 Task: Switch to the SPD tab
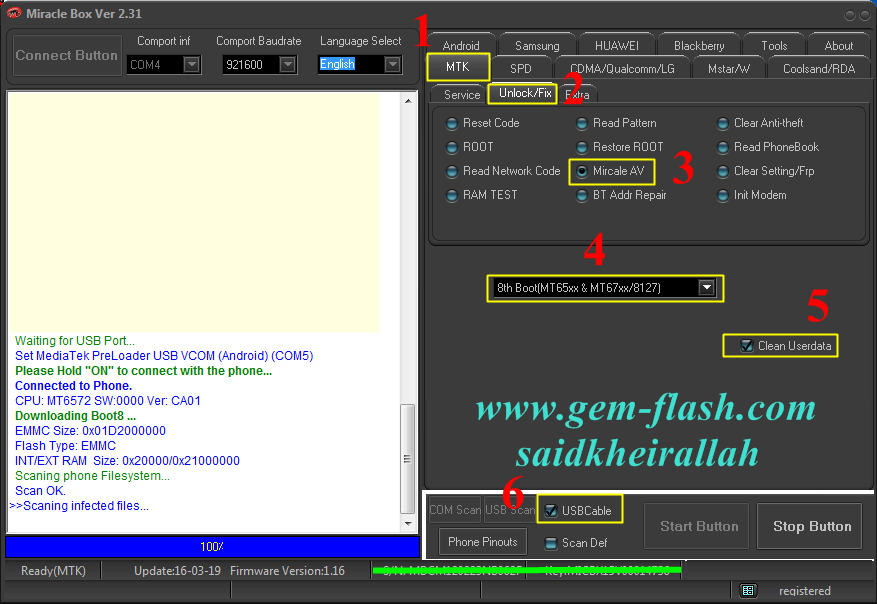[521, 68]
